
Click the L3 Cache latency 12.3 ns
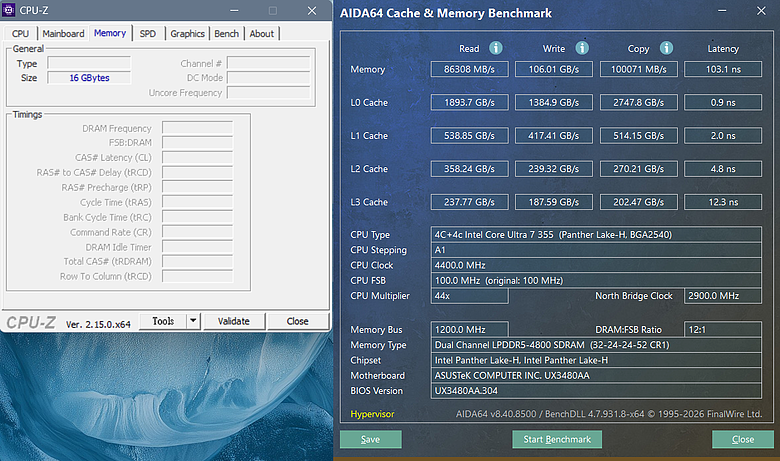(723, 202)
